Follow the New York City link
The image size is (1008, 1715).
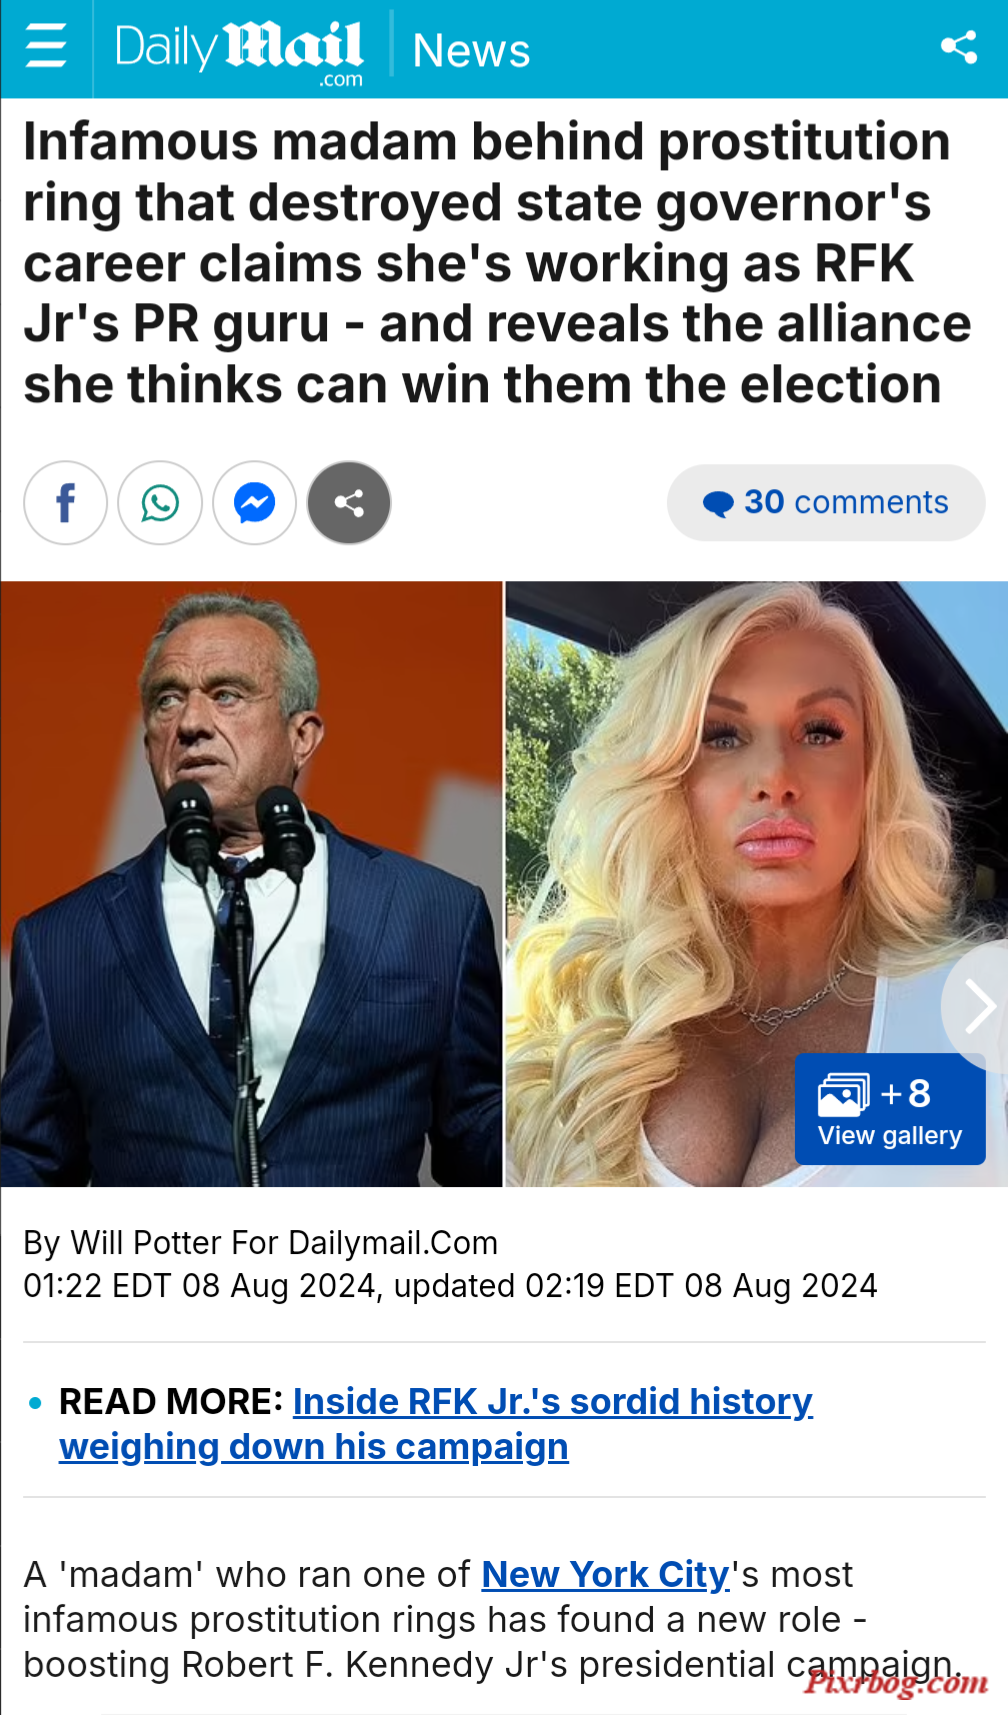pos(606,1574)
